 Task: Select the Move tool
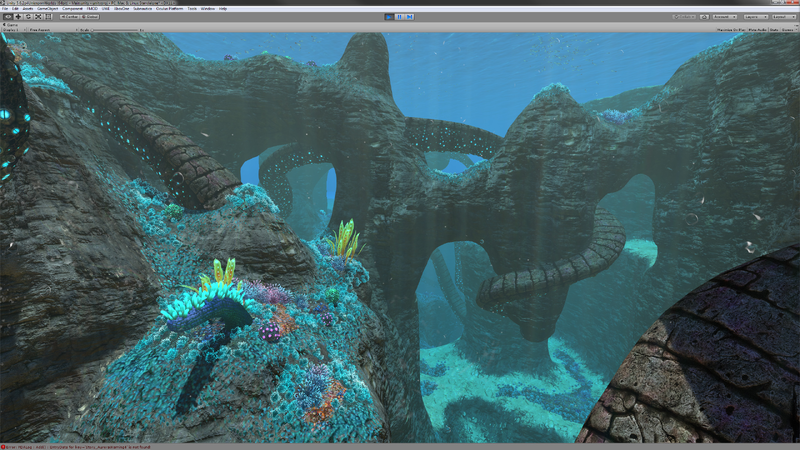coord(18,17)
